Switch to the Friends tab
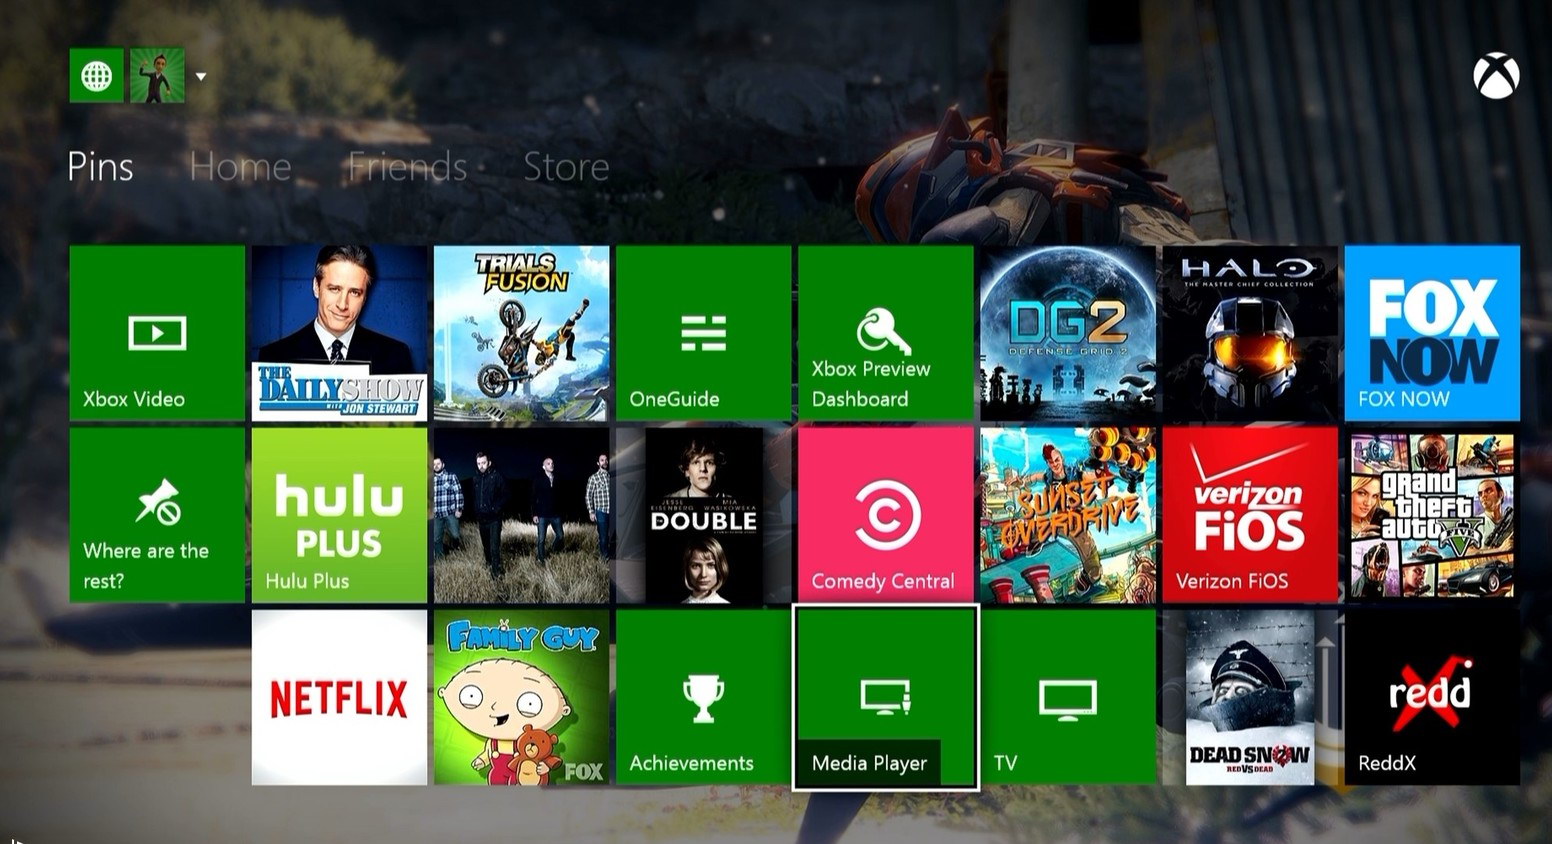Viewport: 1552px width, 844px height. point(407,166)
